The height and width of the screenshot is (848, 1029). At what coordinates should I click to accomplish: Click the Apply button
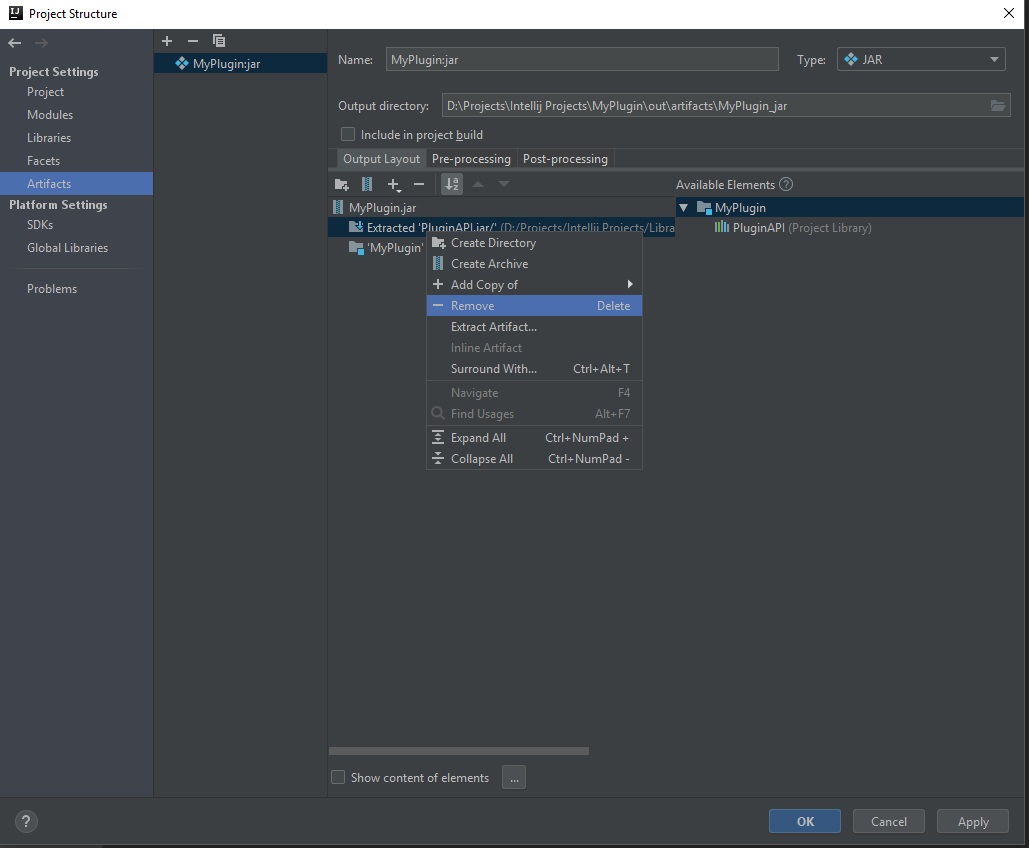coord(972,822)
